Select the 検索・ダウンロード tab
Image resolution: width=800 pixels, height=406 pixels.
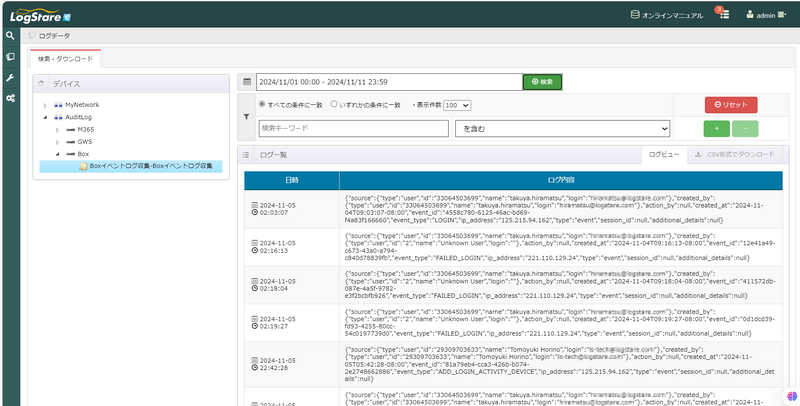(64, 59)
